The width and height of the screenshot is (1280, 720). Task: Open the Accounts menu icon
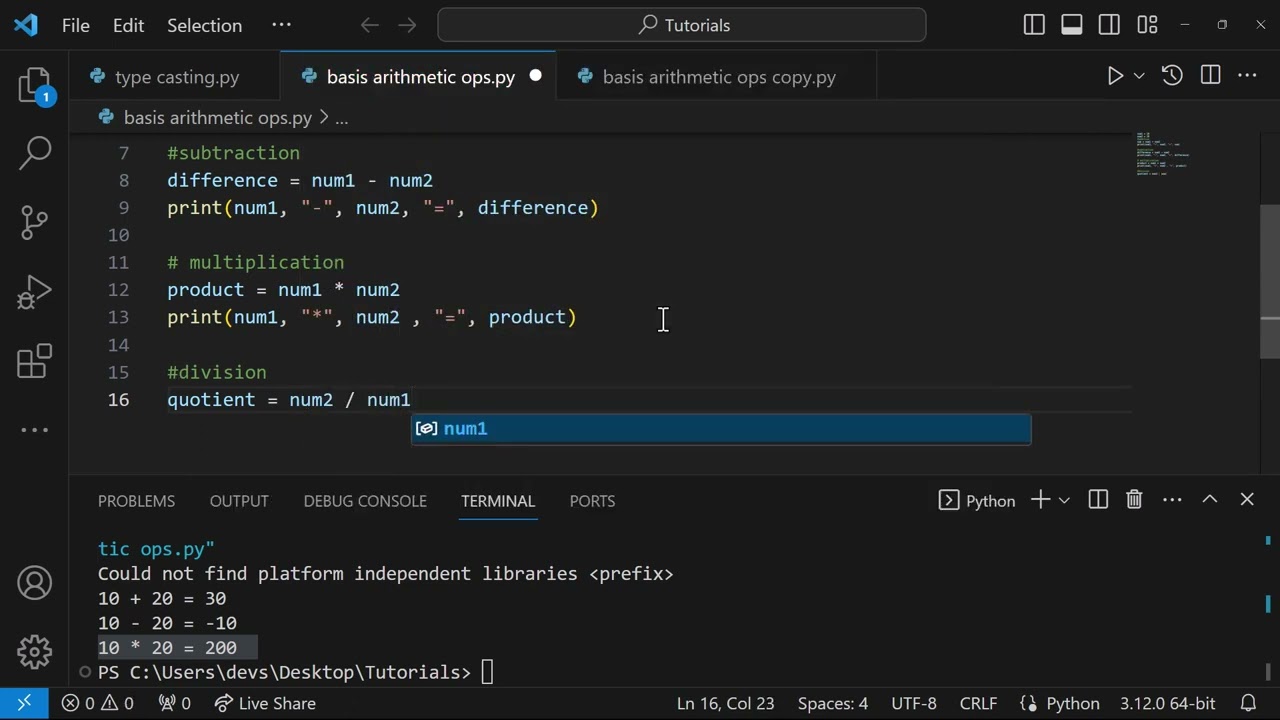point(35,583)
